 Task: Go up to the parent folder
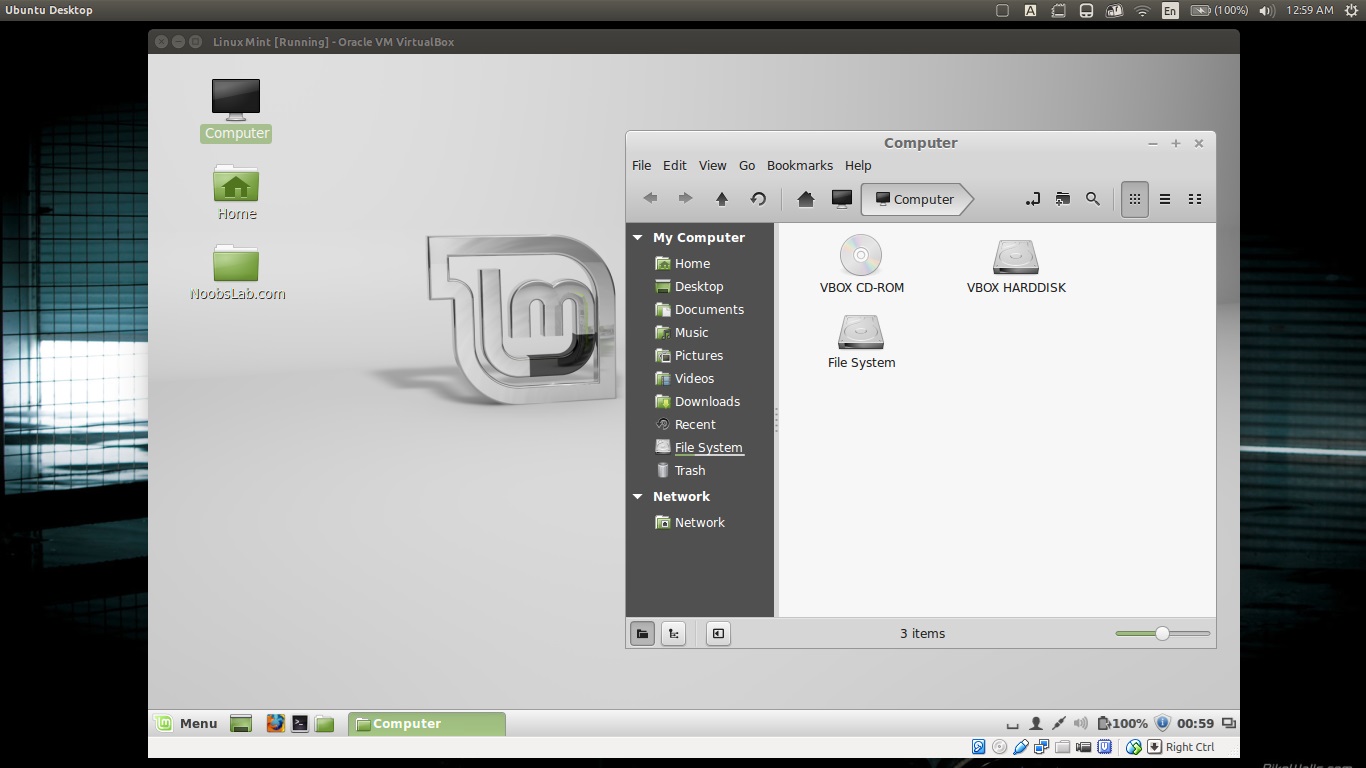[x=722, y=199]
